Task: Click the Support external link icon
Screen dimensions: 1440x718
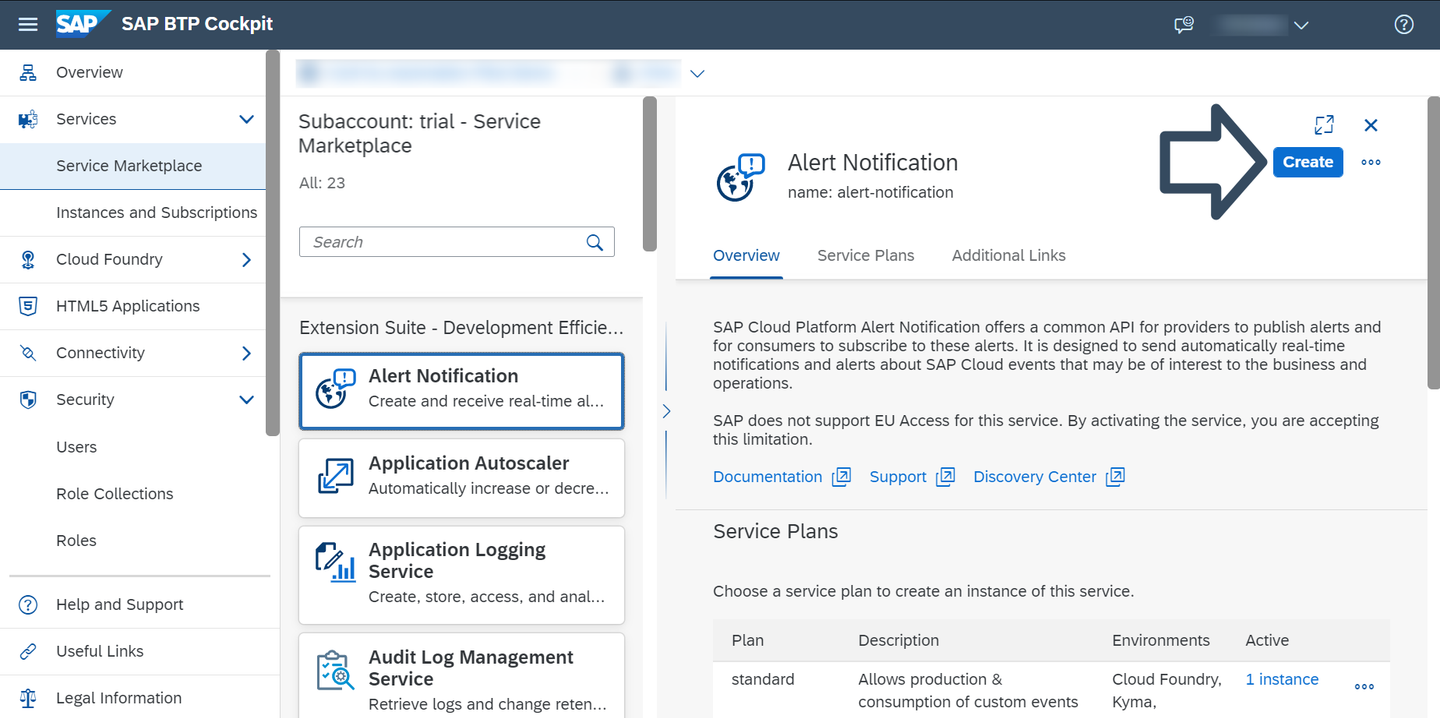Action: click(945, 477)
